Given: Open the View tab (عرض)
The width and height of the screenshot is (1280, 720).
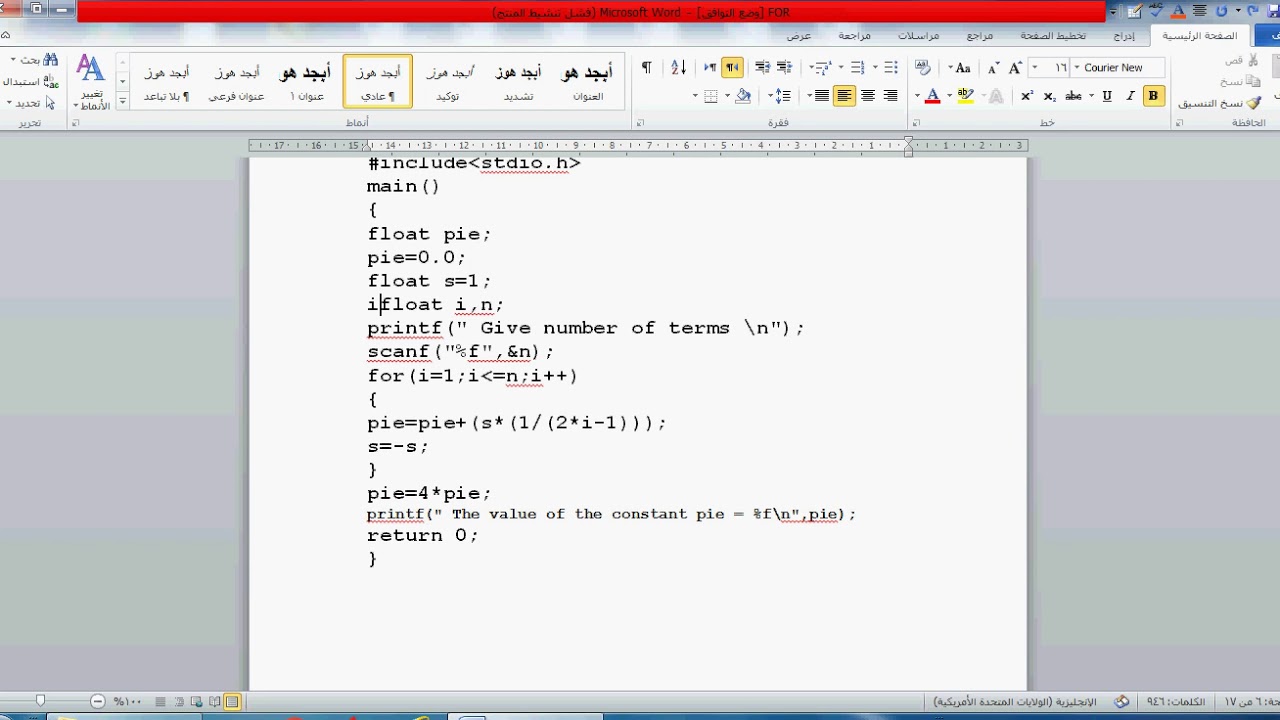Looking at the screenshot, I should click(798, 36).
